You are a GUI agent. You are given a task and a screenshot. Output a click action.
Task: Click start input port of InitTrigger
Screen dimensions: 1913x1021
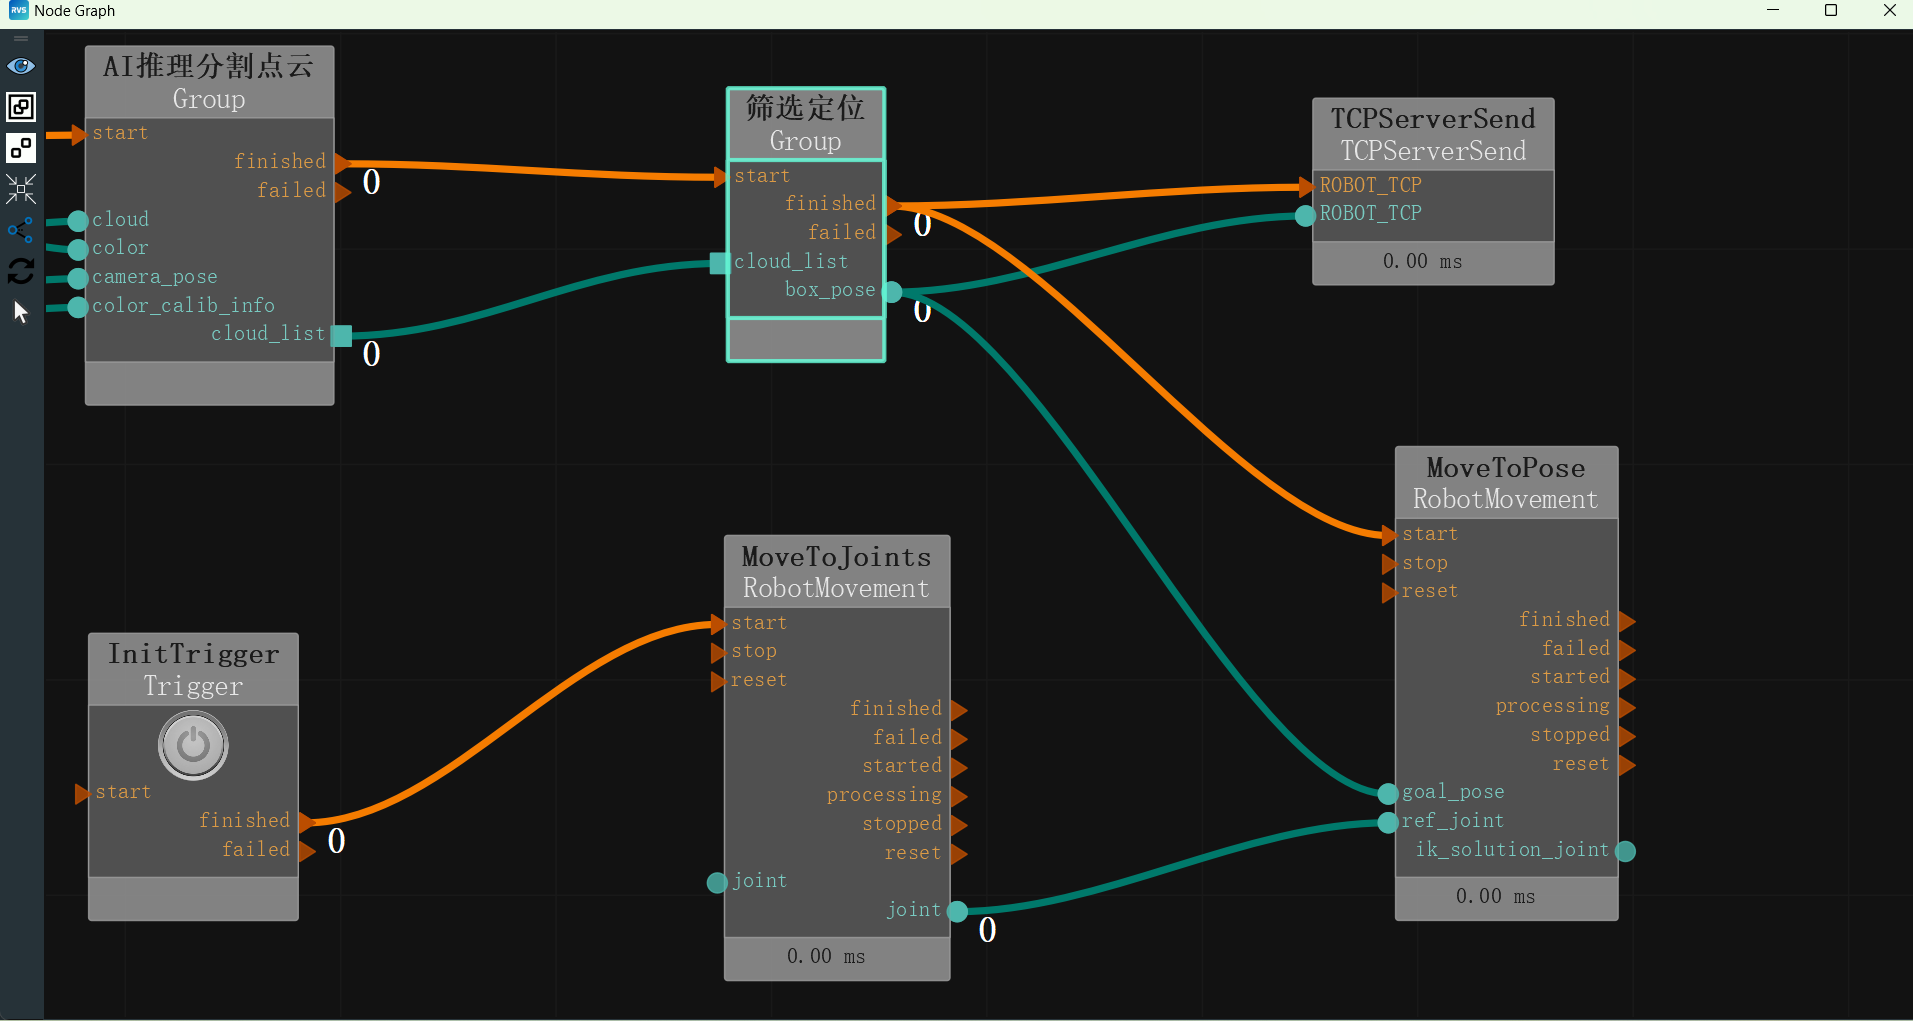click(82, 794)
